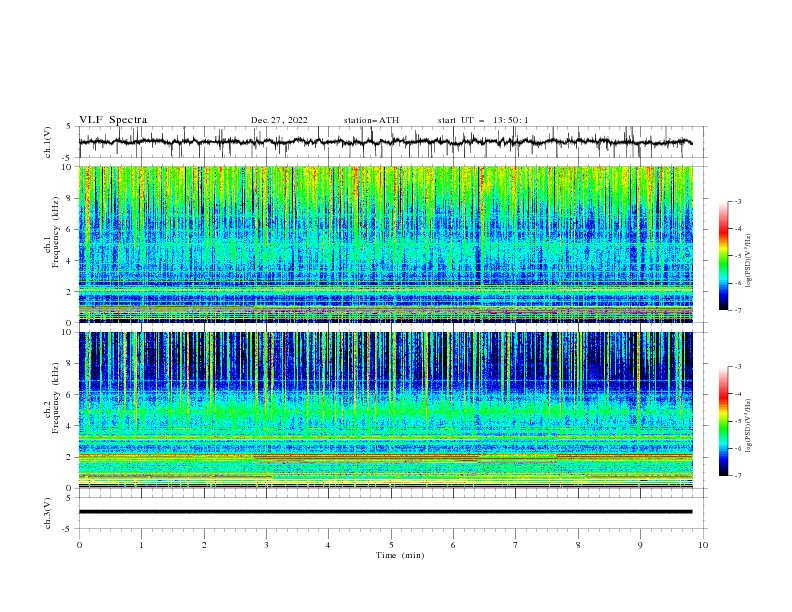This screenshot has width=792, height=612.
Task: Click the "-5" tick on ch.2 colorbar
Action: click(x=738, y=421)
